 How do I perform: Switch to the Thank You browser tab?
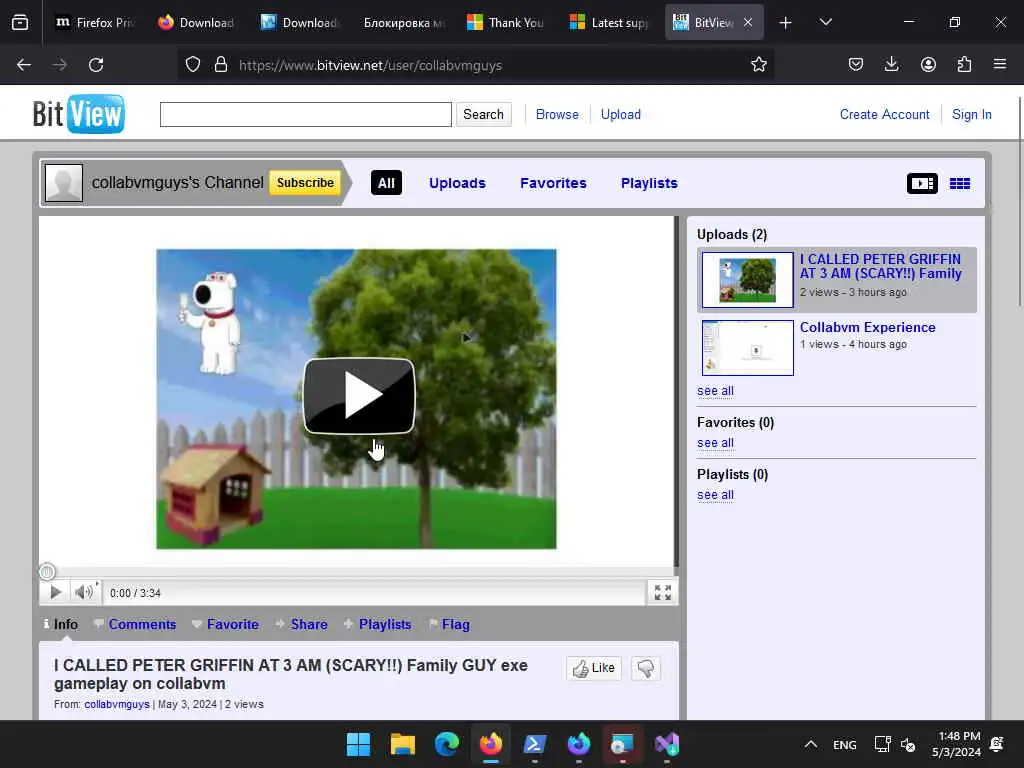(x=506, y=23)
